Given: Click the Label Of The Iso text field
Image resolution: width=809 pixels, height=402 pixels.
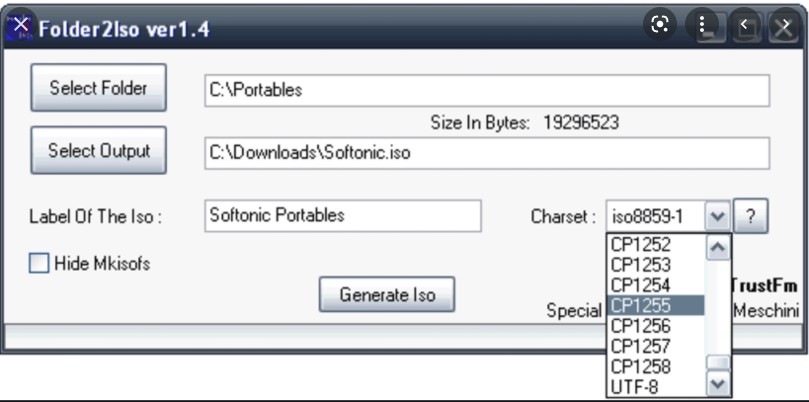Looking at the screenshot, I should (343, 216).
